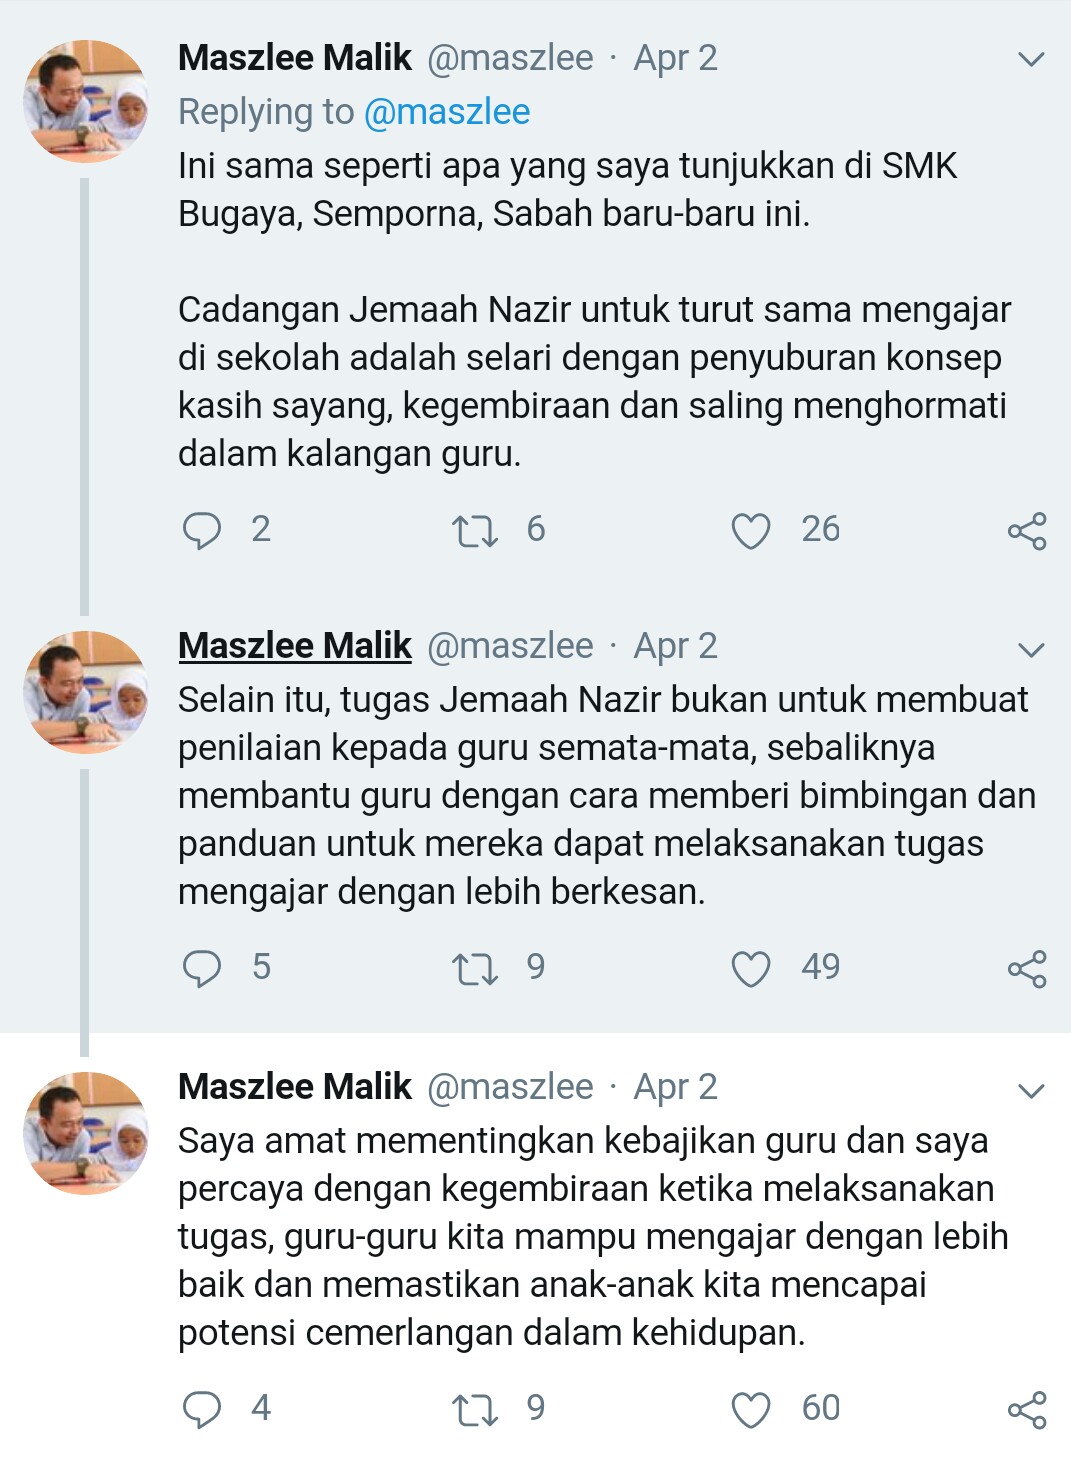Like the tweet with 60 likes
Screen dimensions: 1071x1460
[x=751, y=1409]
